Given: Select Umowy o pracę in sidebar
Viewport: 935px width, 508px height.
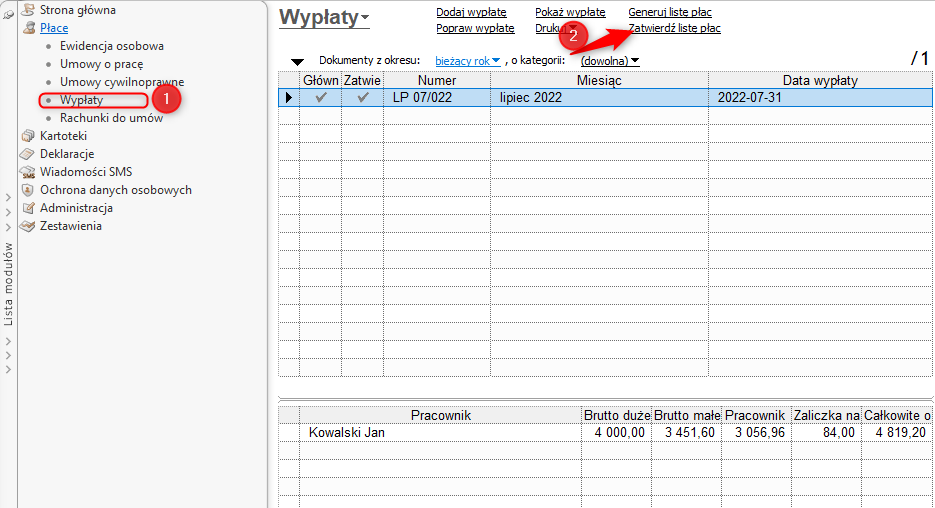Looking at the screenshot, I should click(101, 64).
